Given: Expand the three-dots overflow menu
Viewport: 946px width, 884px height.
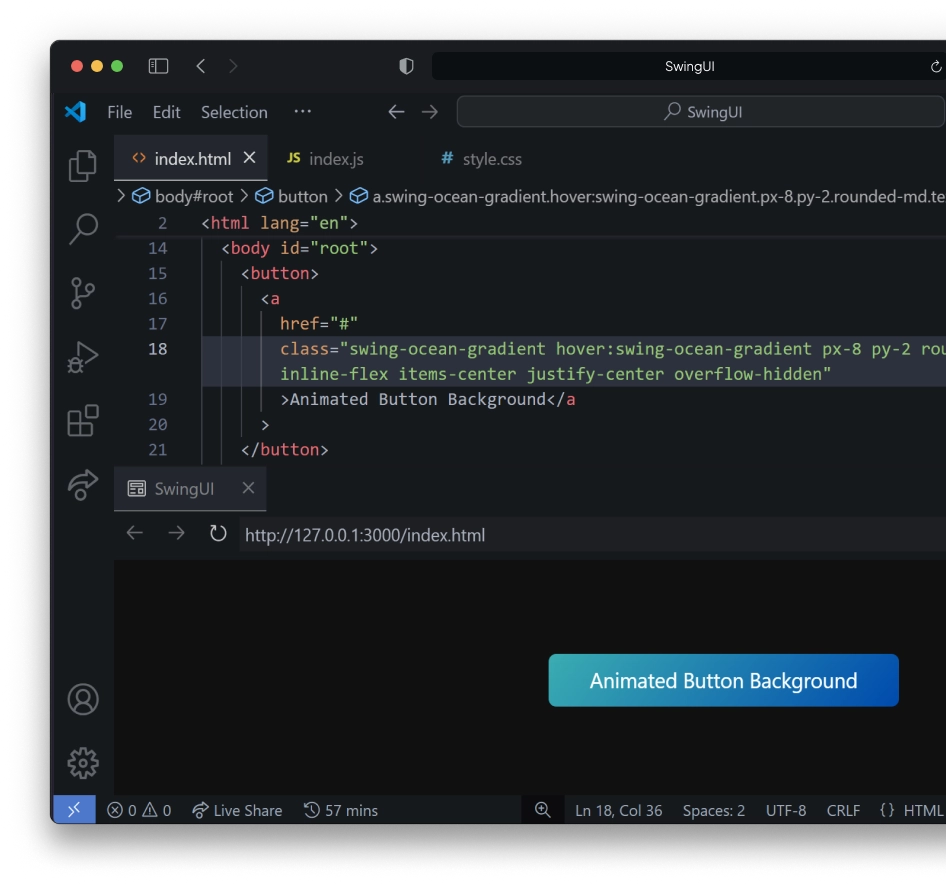Looking at the screenshot, I should (302, 112).
